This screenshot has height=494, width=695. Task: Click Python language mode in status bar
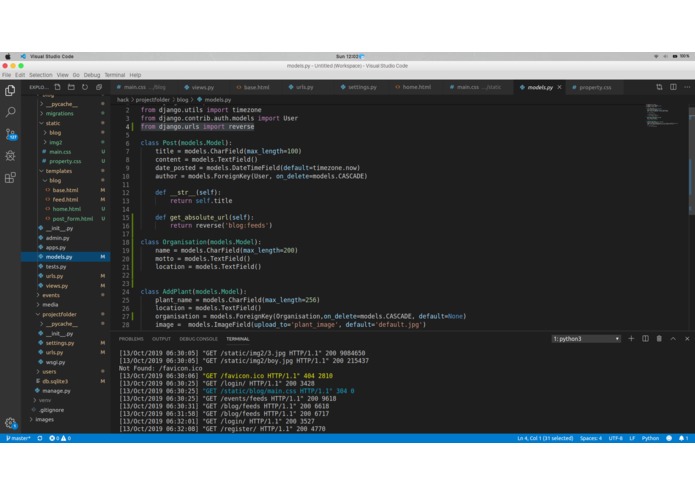pos(650,438)
